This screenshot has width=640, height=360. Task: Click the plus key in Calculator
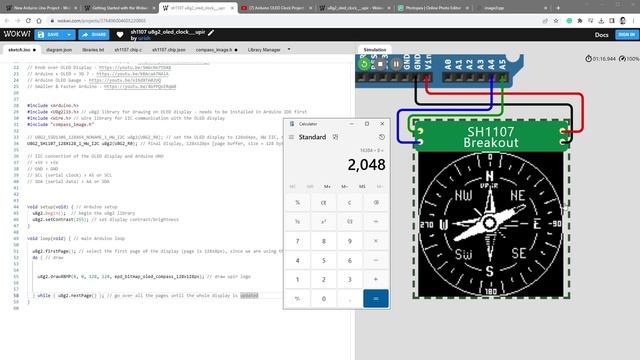coord(376,280)
